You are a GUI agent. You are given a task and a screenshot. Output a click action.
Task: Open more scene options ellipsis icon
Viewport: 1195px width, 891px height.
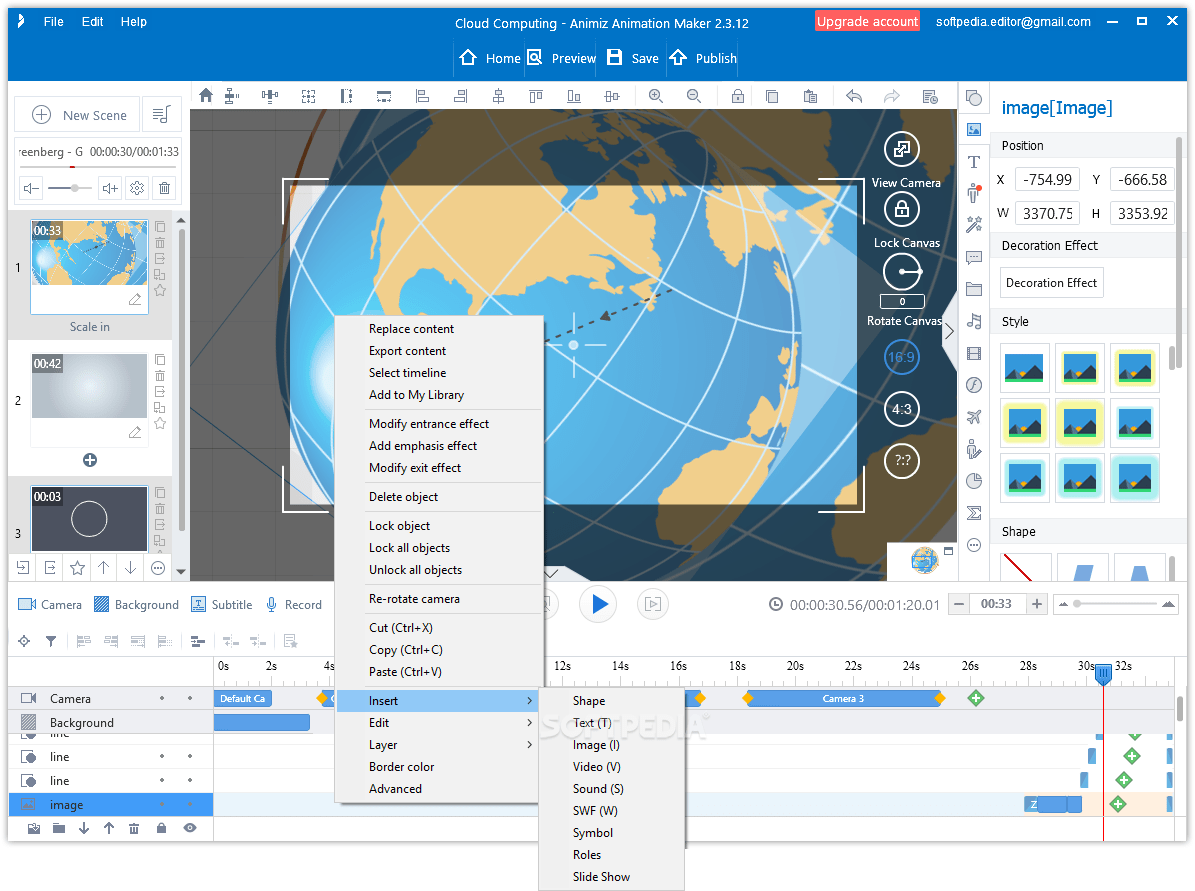[158, 568]
